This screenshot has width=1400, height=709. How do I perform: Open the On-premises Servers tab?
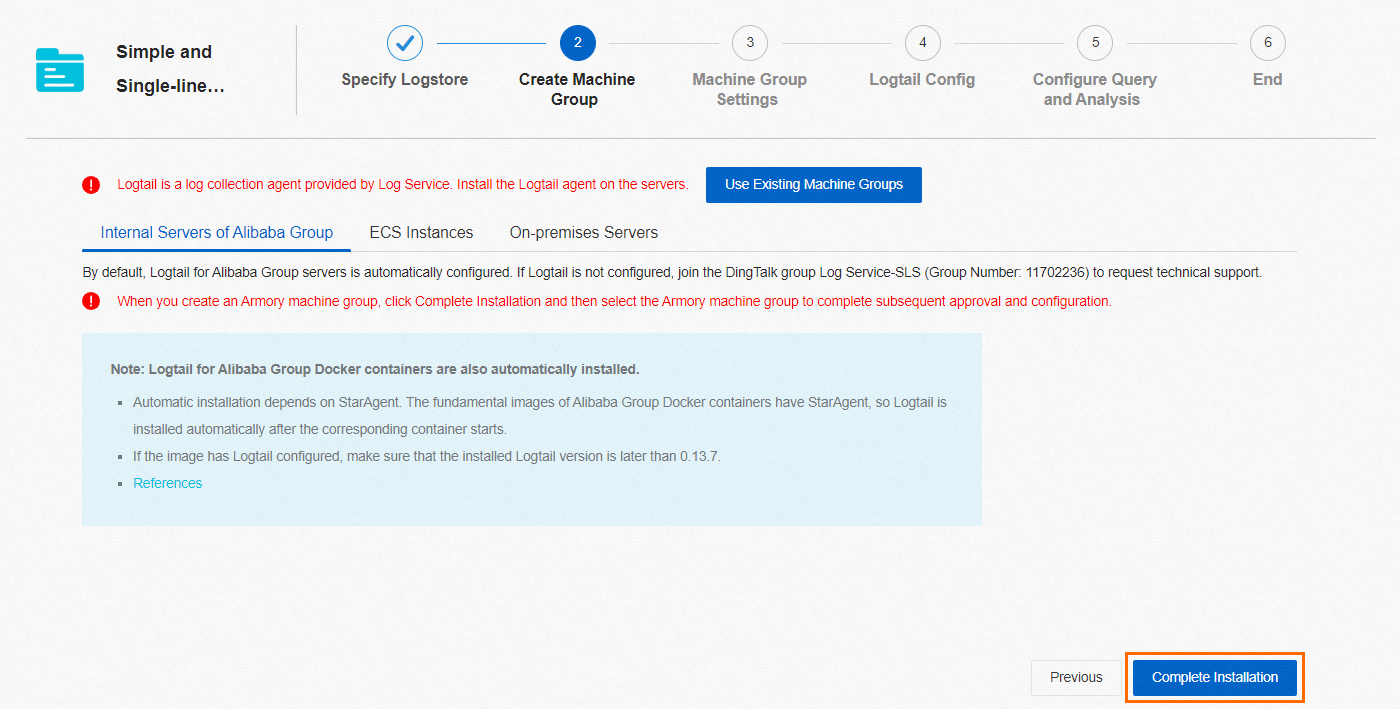click(x=583, y=232)
